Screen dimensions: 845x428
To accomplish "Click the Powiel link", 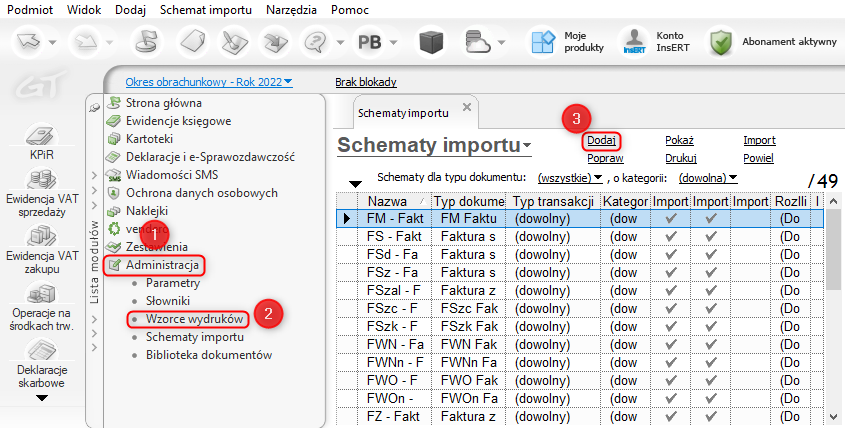I will (758, 158).
